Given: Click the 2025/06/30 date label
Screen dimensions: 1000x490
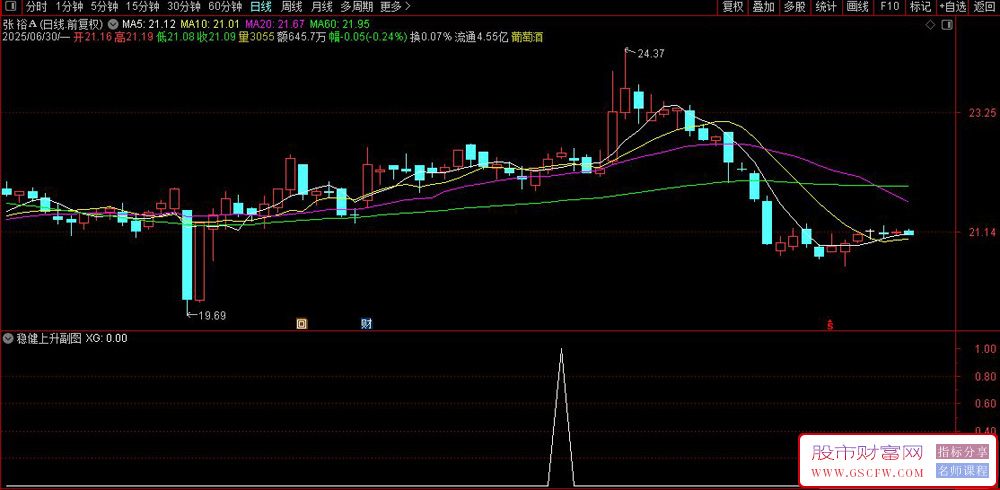Looking at the screenshot, I should [x=29, y=37].
